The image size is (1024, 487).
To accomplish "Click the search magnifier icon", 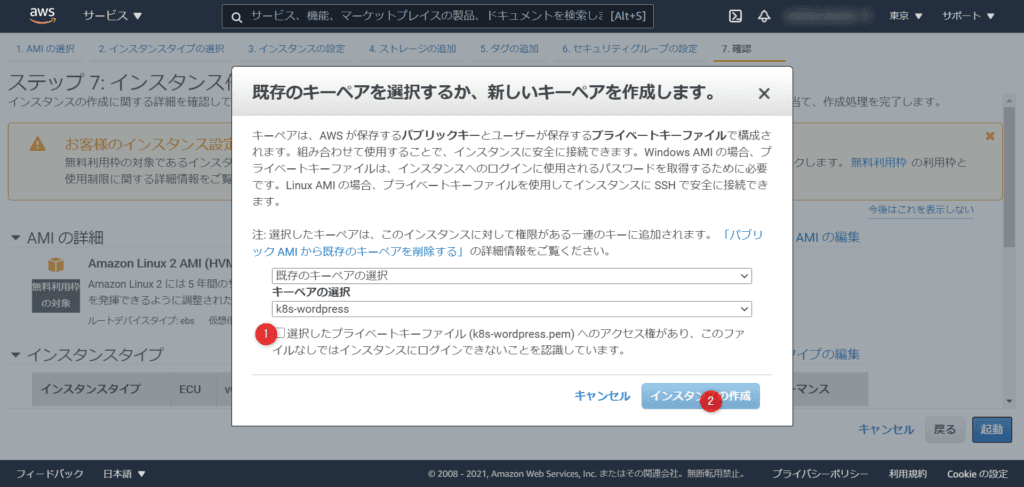I will (x=236, y=17).
